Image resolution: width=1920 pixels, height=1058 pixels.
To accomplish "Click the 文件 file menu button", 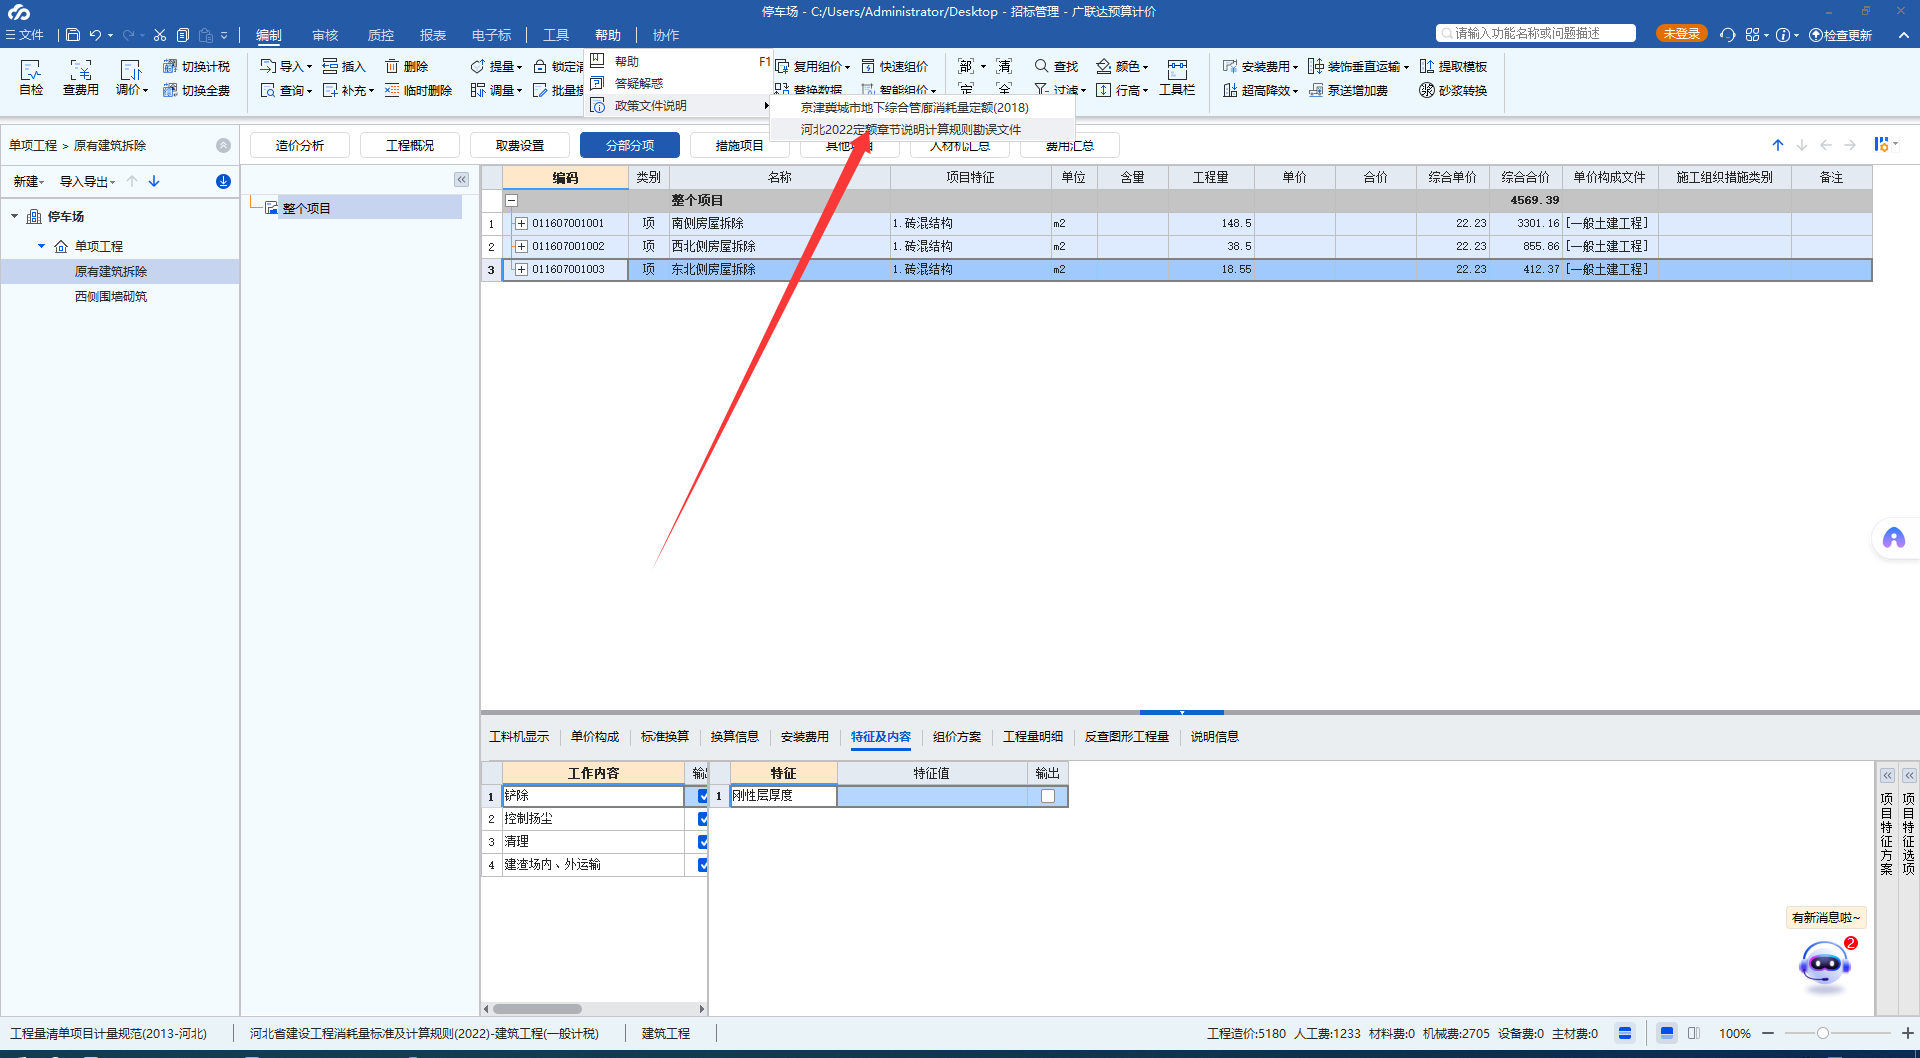I will [x=25, y=35].
